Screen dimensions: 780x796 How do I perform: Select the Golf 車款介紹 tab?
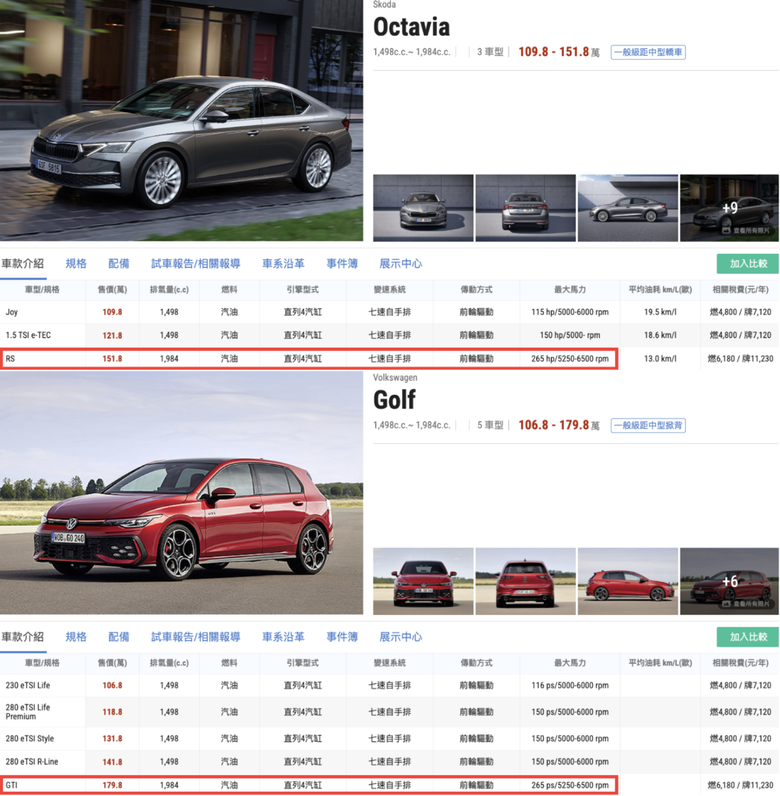tap(22, 637)
